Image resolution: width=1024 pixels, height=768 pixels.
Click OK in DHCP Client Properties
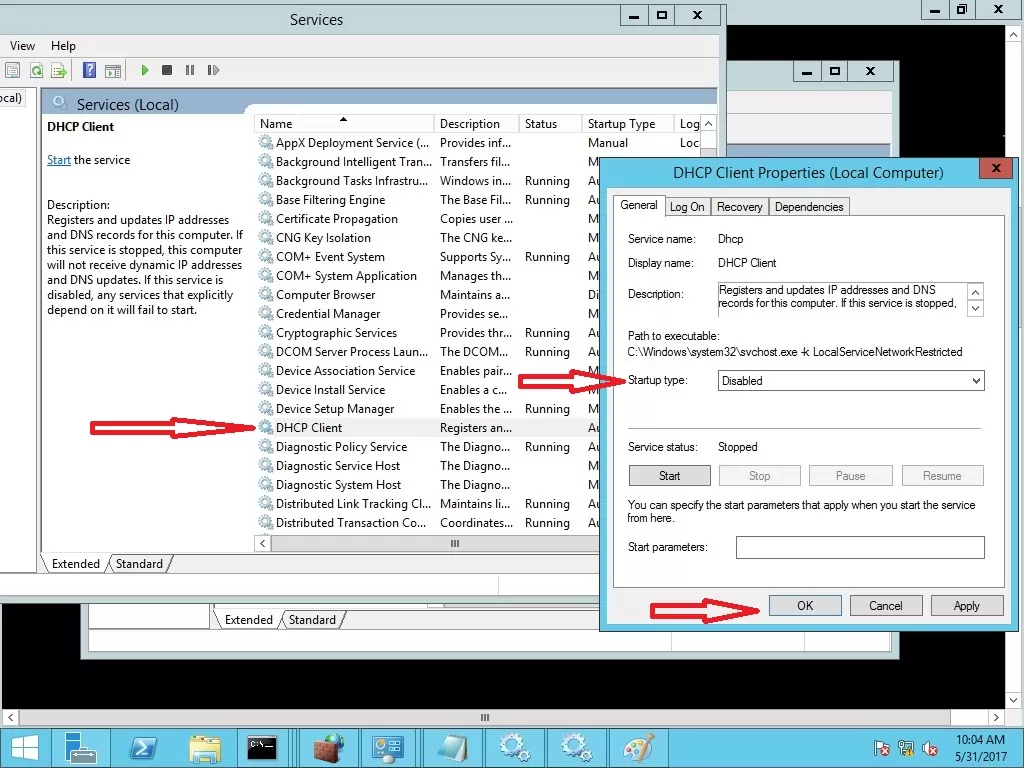tap(805, 605)
